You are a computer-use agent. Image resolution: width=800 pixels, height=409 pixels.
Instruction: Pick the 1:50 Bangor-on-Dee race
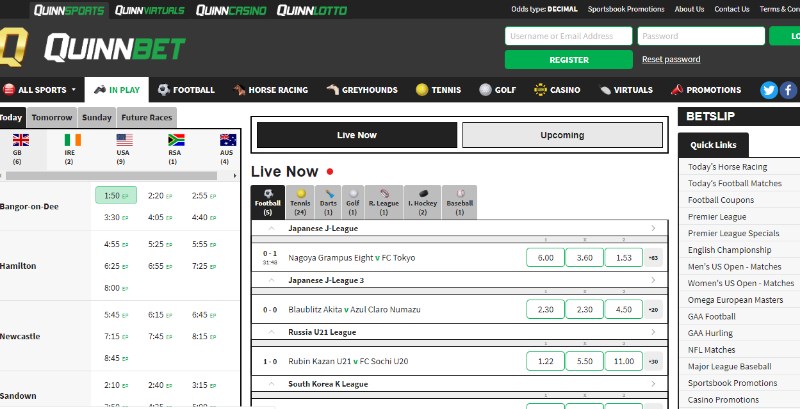tap(116, 195)
